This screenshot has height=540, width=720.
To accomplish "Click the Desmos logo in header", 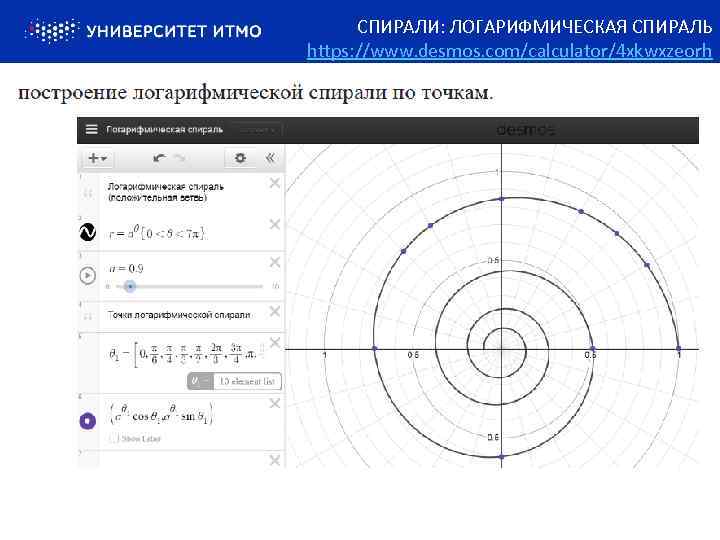I will click(x=526, y=130).
